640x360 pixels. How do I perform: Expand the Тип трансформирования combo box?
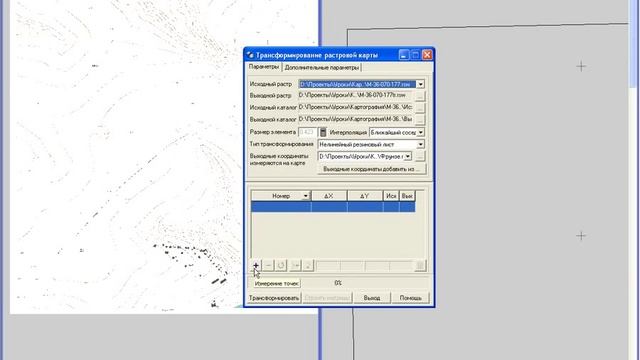pyautogui.click(x=420, y=144)
